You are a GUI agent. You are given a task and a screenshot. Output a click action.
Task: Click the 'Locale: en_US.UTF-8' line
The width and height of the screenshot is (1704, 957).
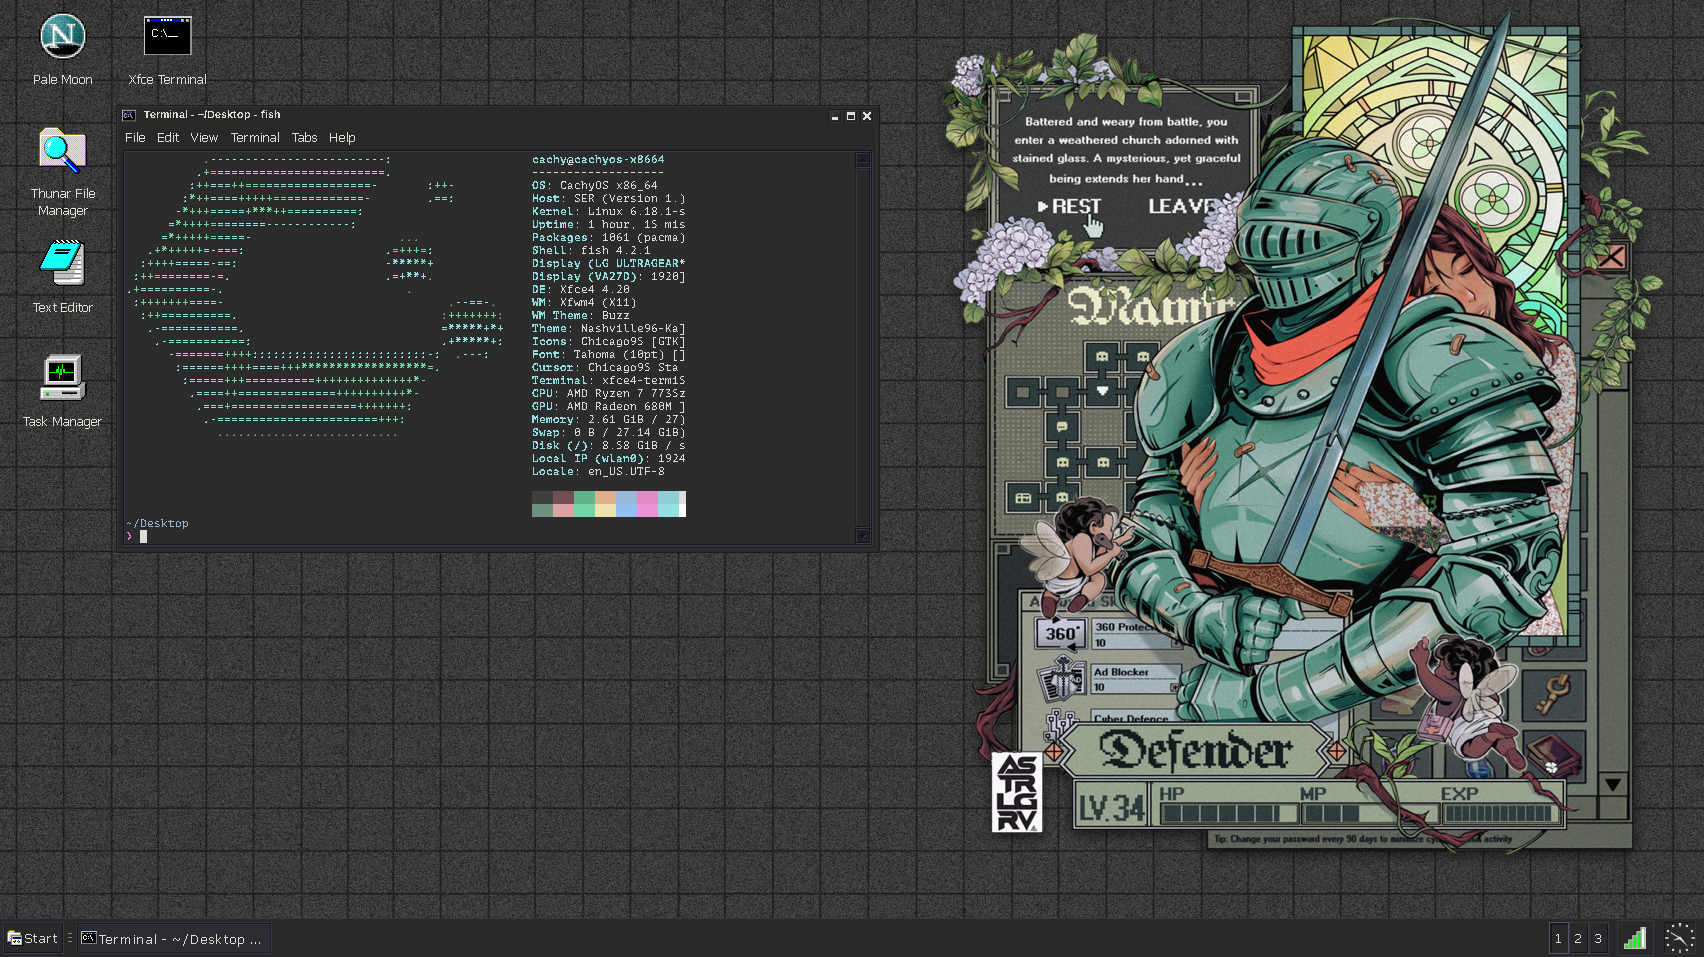pos(598,472)
